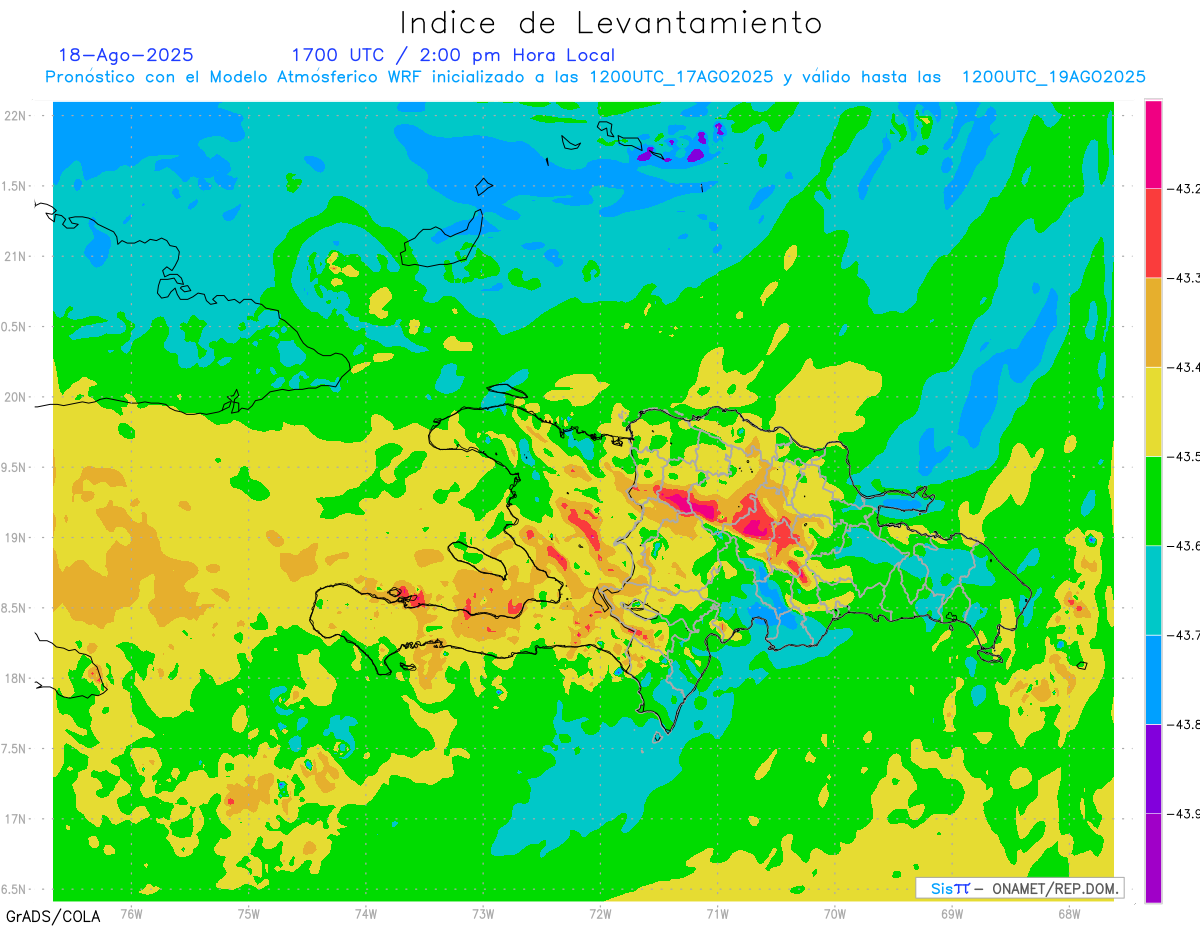
Task: Pick the yellow swatch between -43.4 and -43.5
Action: click(1153, 411)
